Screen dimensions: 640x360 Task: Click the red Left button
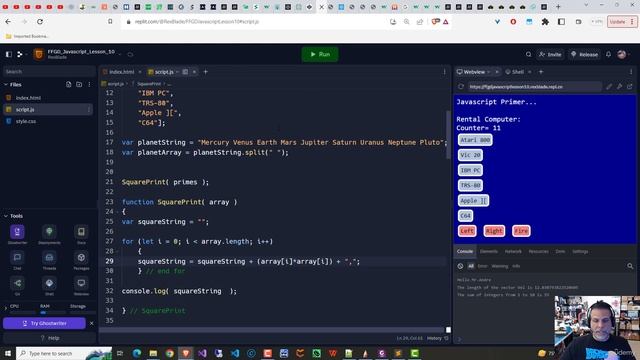[467, 231]
